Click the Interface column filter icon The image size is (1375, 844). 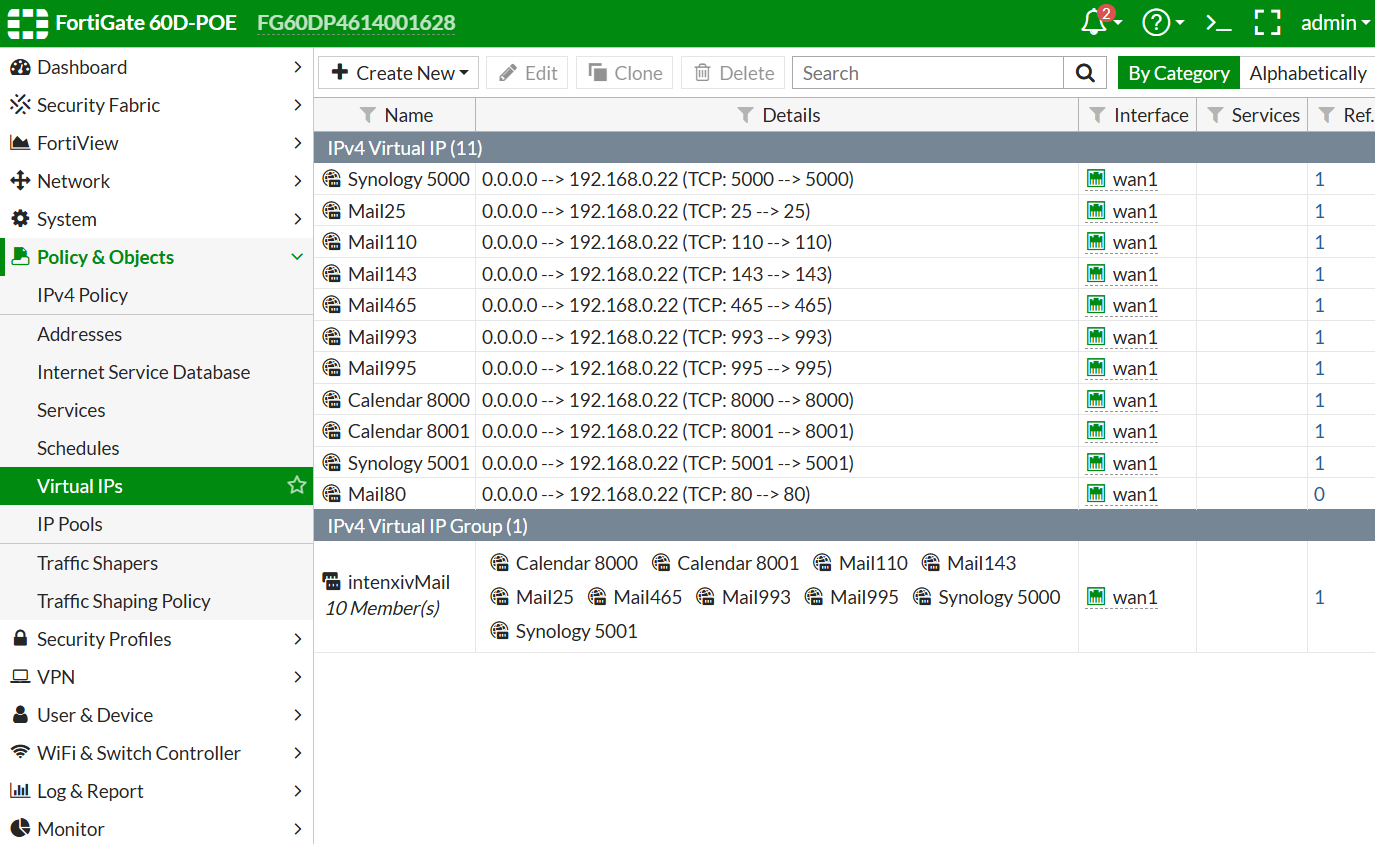pos(1097,115)
